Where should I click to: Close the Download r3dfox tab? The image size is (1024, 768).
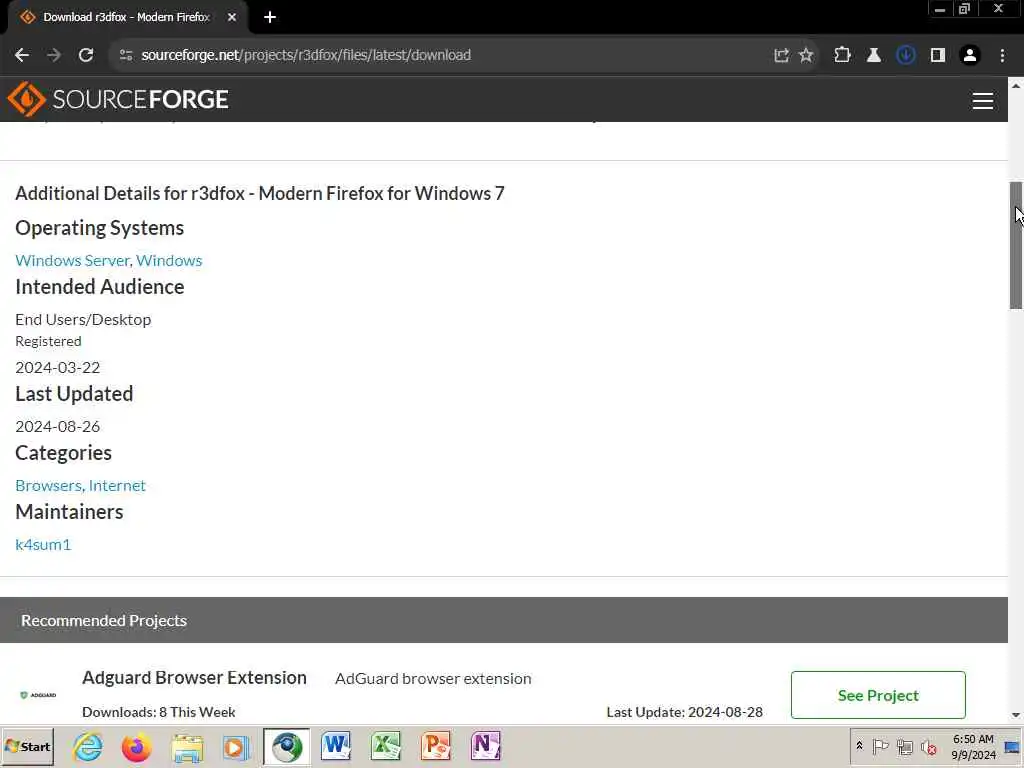coord(232,18)
